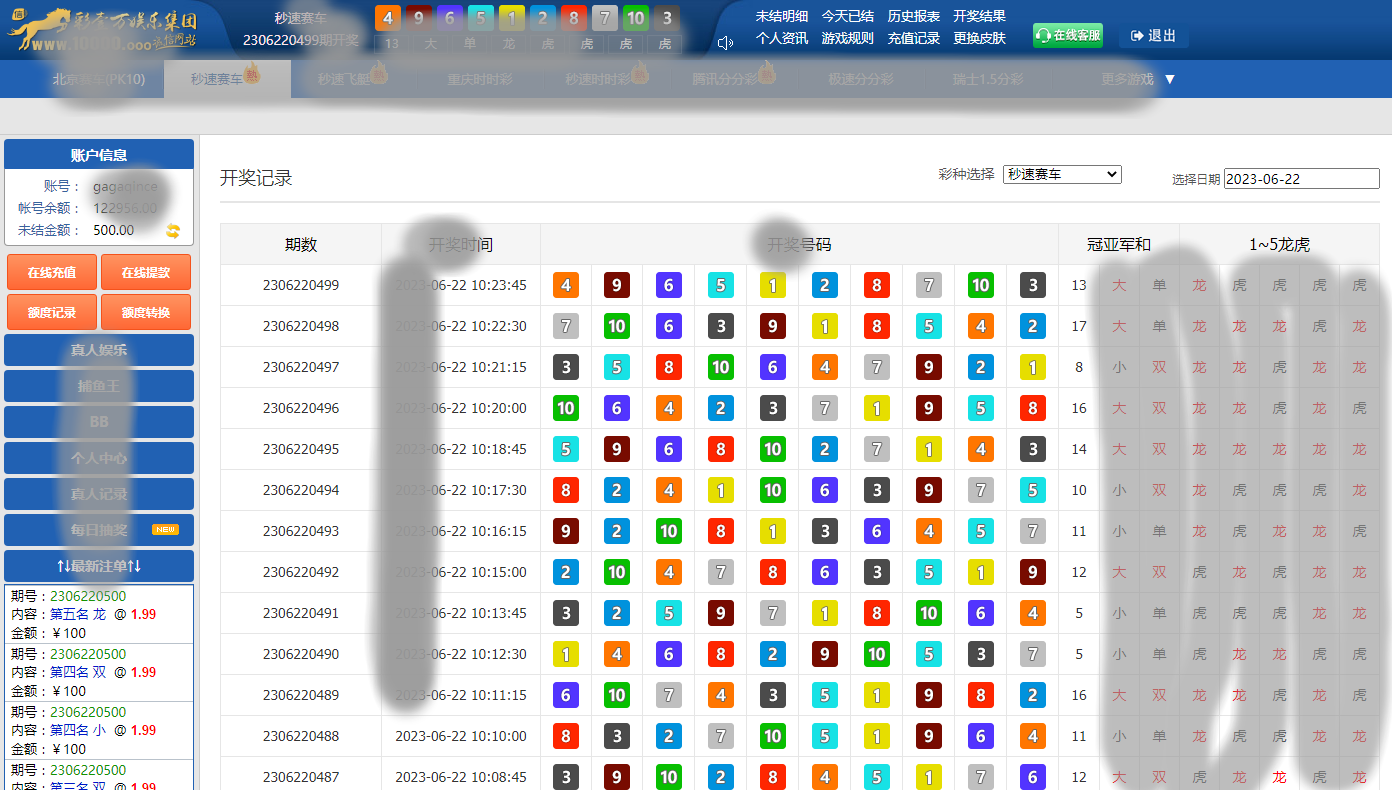This screenshot has height=790, width=1392.
Task: Toggle the ↑↓最新注单↑↓ panel header
Action: pos(99,566)
